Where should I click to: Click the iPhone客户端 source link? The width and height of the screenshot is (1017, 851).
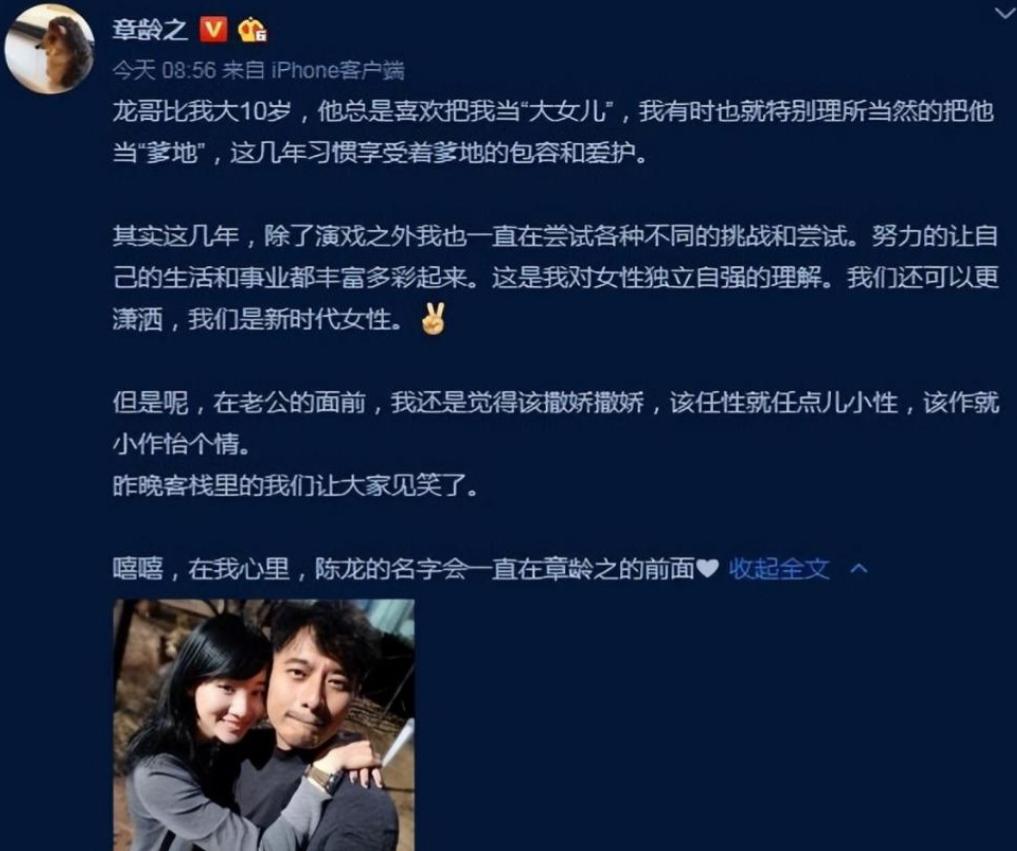[338, 69]
